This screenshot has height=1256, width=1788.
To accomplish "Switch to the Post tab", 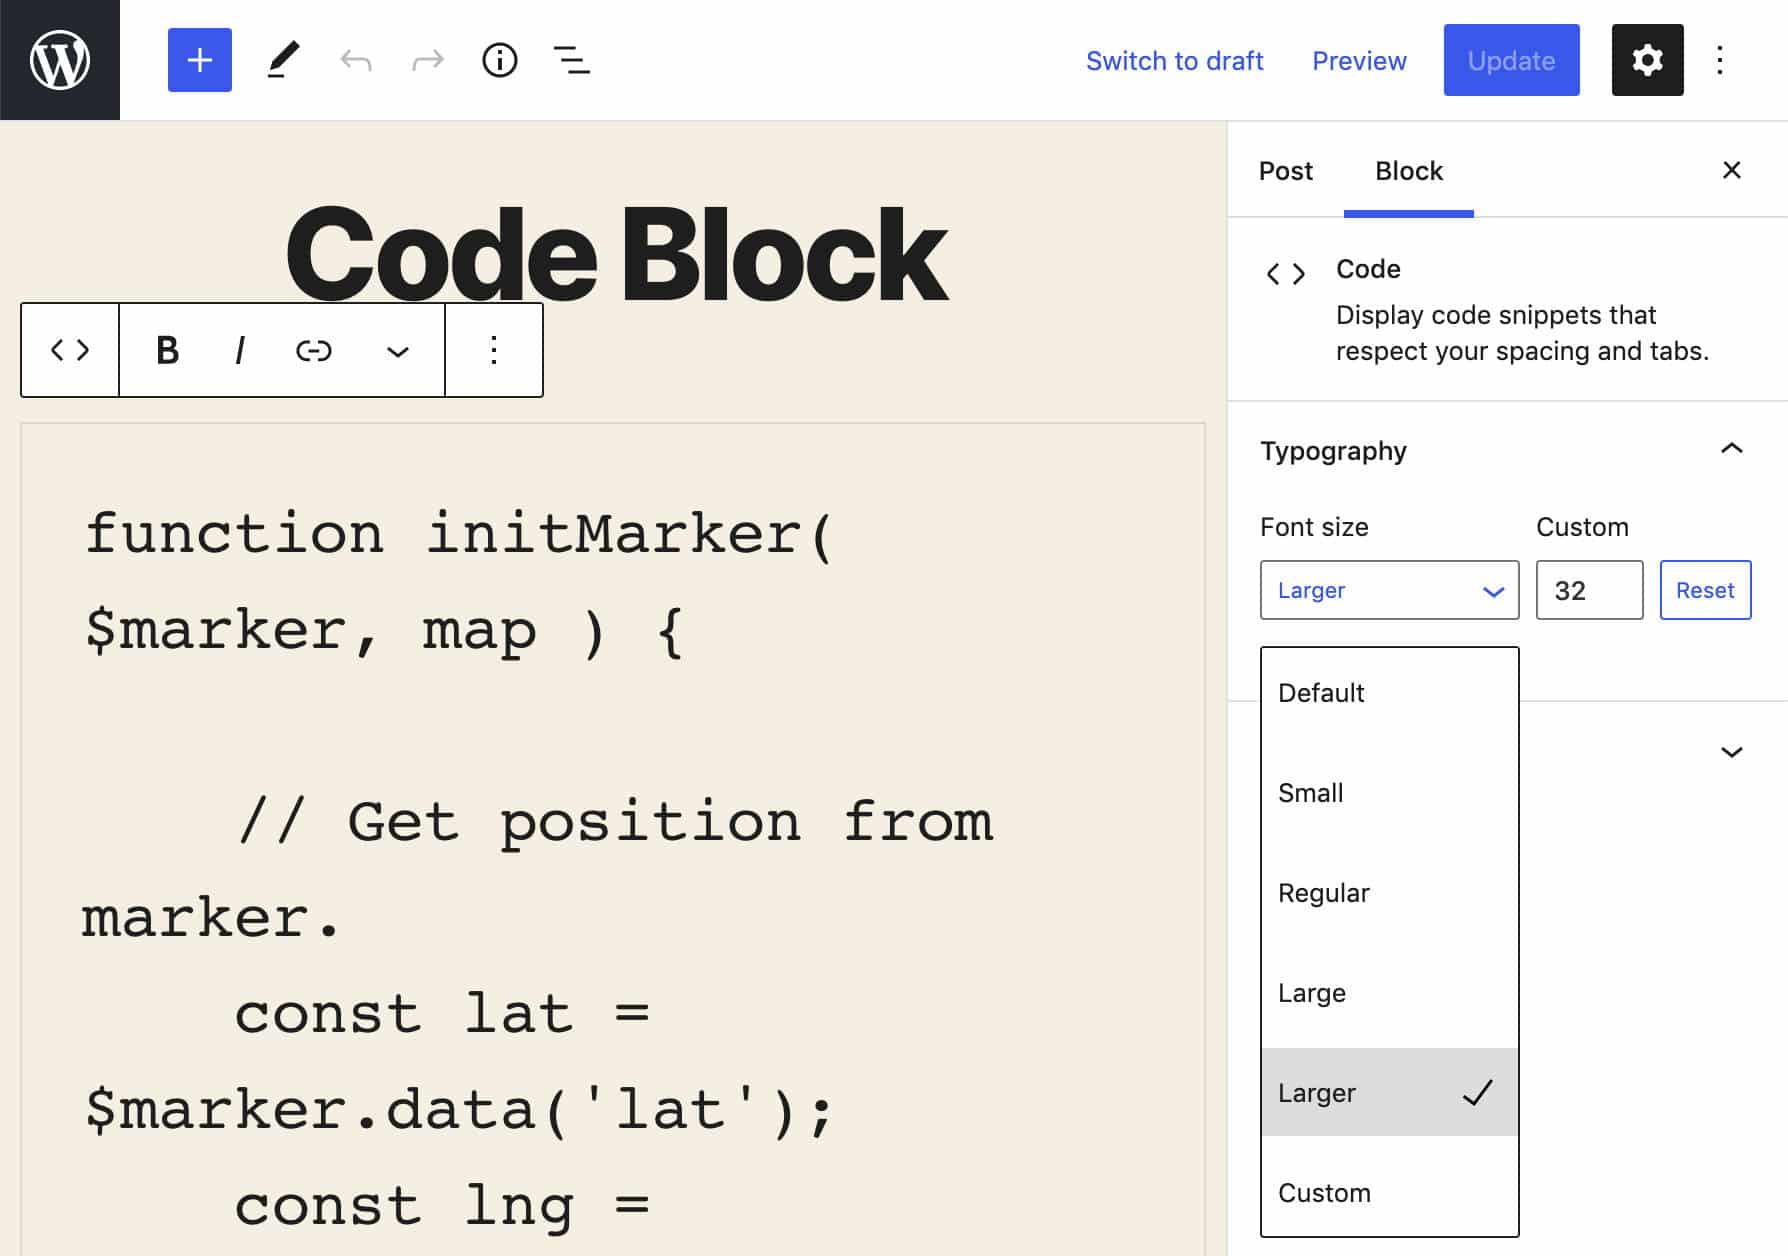I will coord(1285,171).
